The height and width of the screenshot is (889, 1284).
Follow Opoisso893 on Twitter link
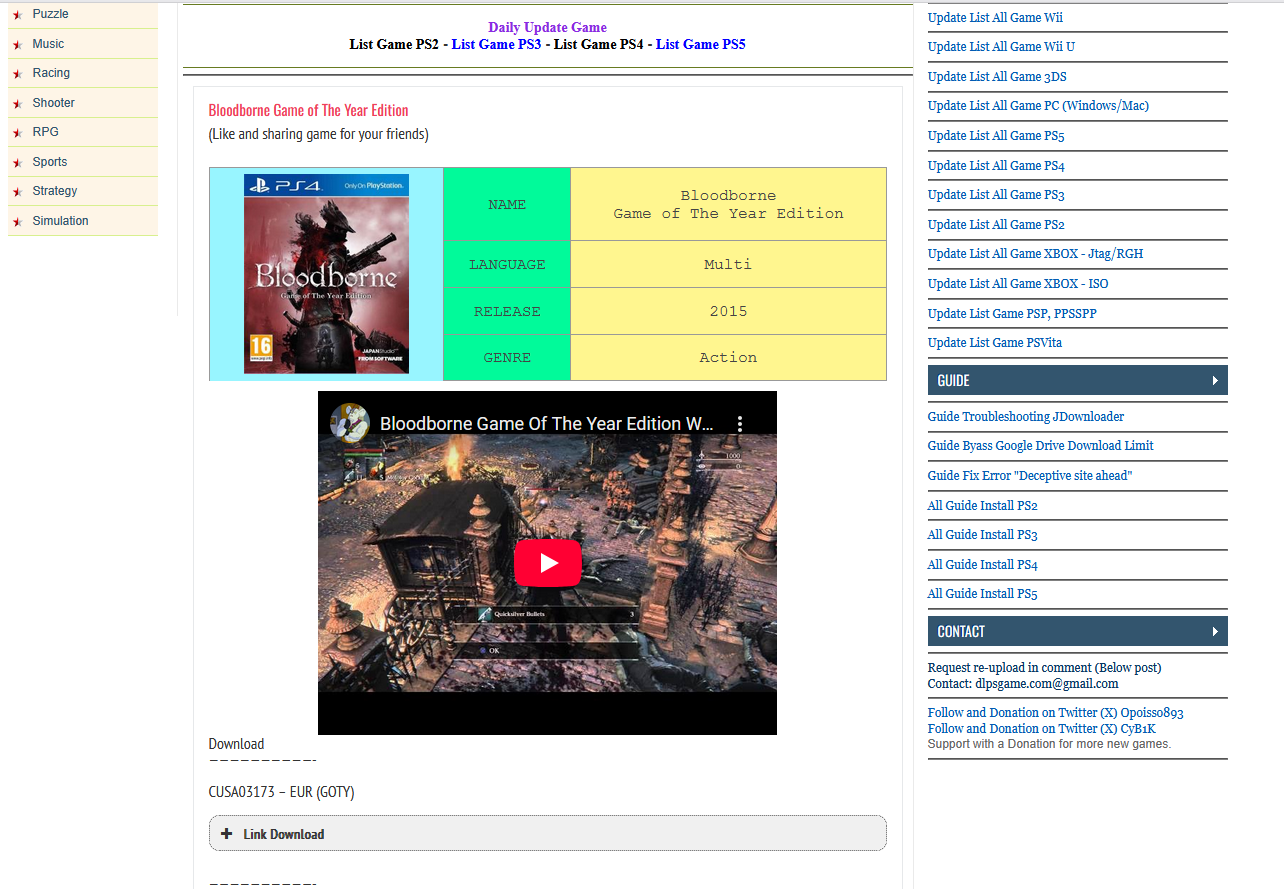[x=1055, y=713]
